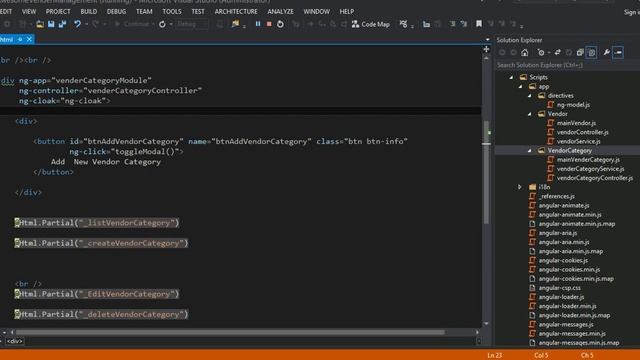This screenshot has height=360, width=640.
Task: Click the div breadcrumb below the editor
Action: [x=15, y=341]
